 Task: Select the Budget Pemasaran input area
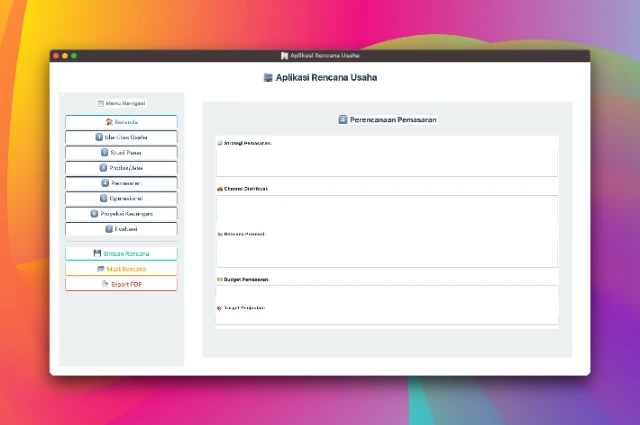pos(387,295)
